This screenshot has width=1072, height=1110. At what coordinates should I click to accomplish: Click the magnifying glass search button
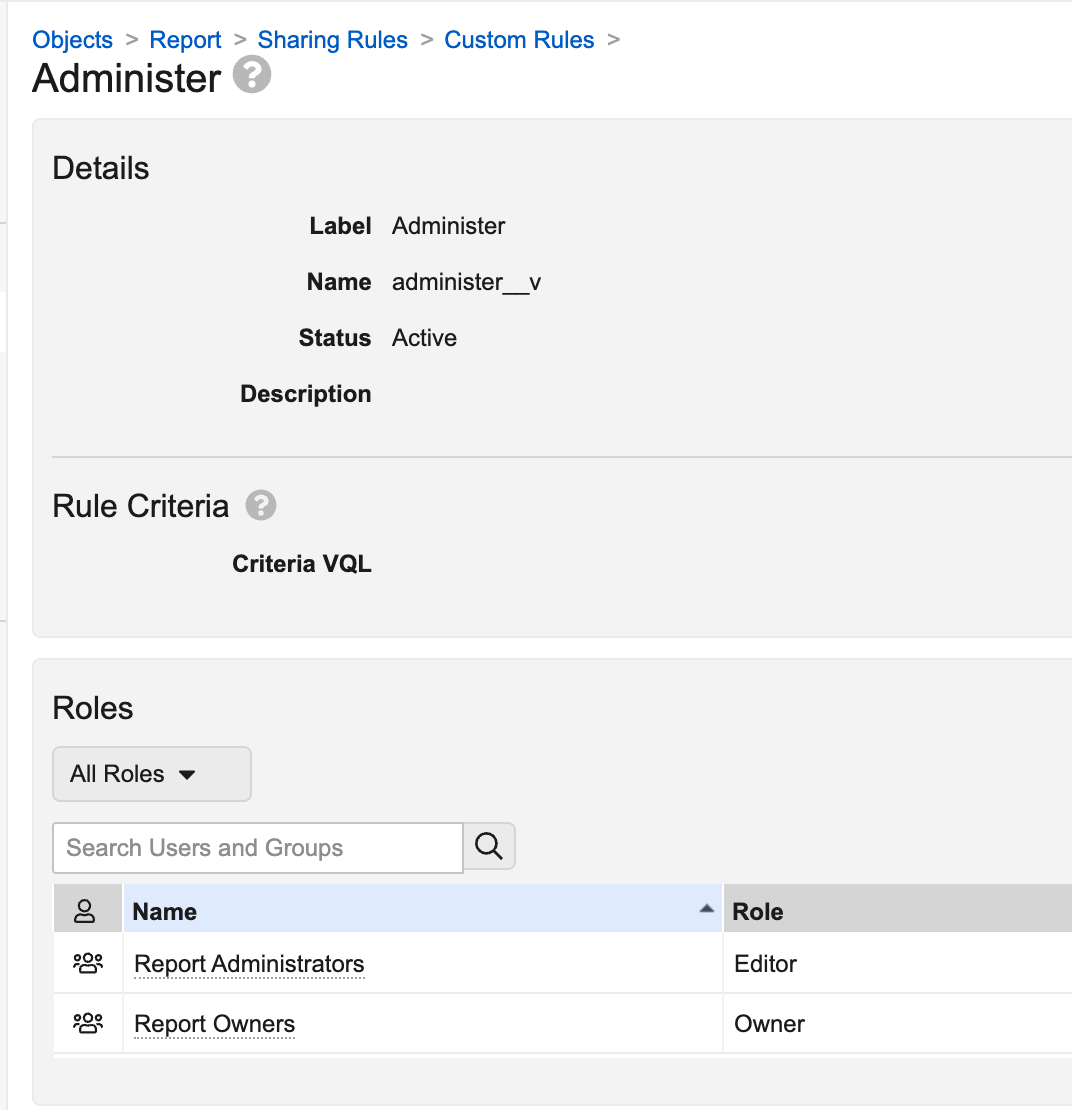(x=489, y=847)
